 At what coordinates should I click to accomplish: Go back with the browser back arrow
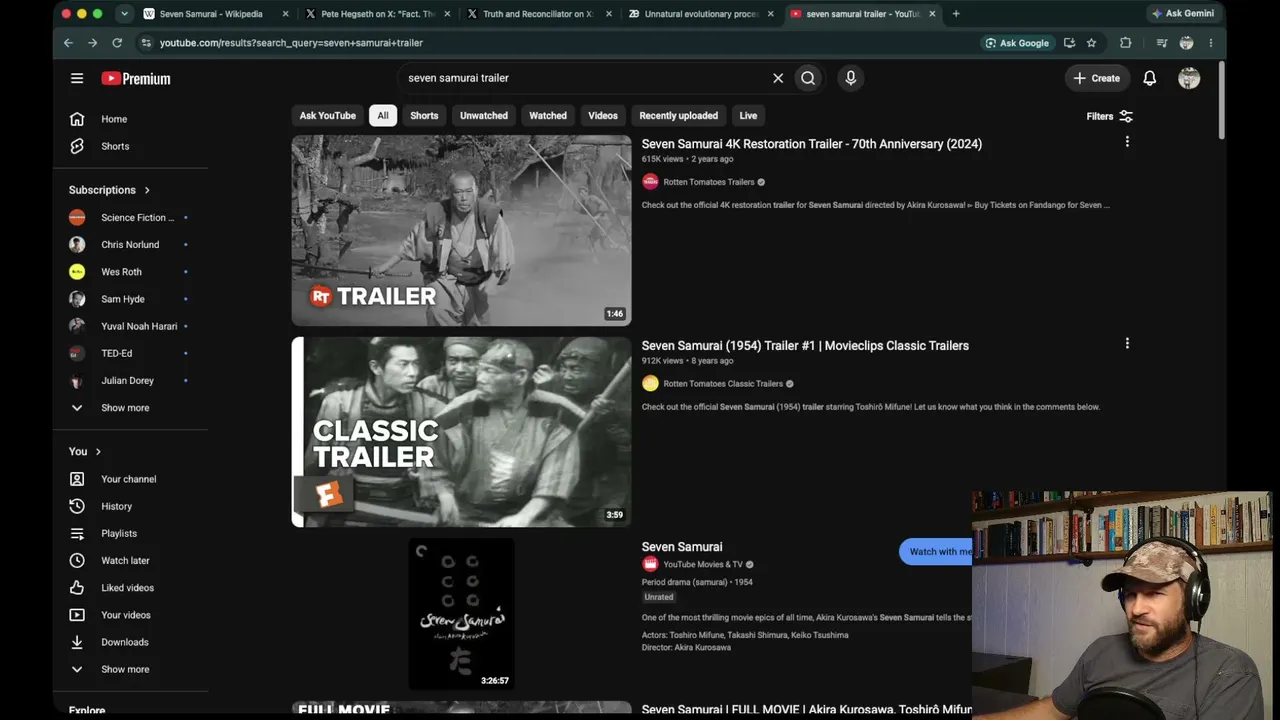point(68,43)
